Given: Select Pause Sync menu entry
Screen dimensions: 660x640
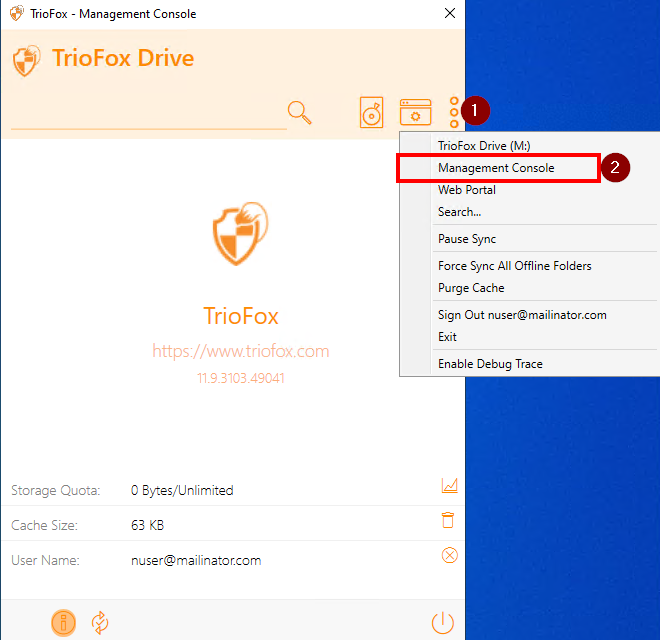Looking at the screenshot, I should (x=530, y=239).
